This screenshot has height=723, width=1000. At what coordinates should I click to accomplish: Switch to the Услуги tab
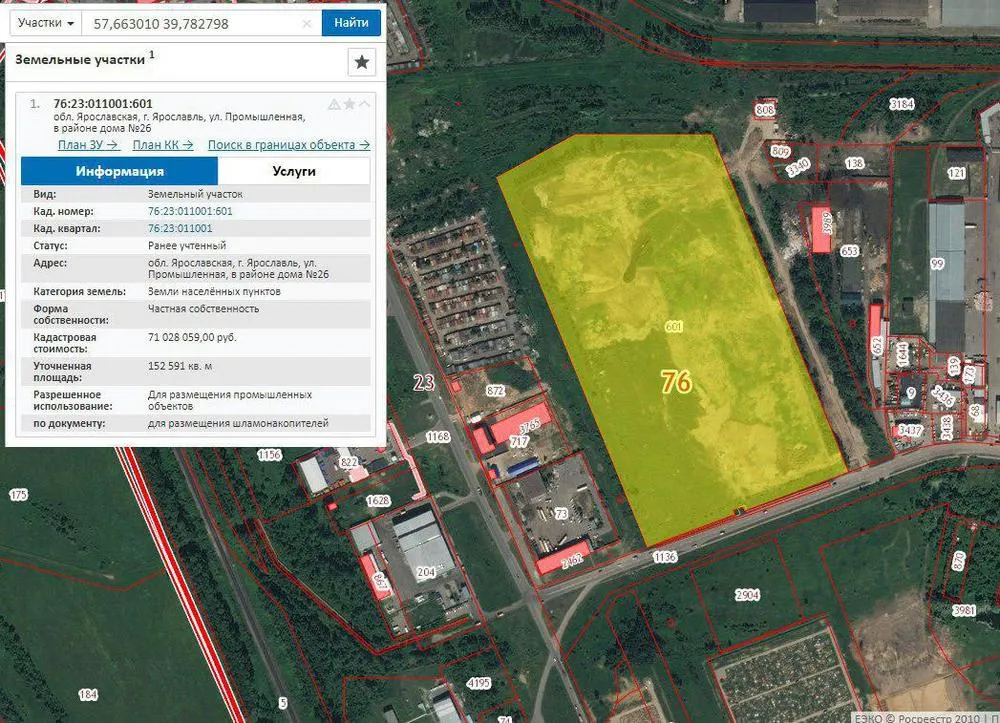tap(294, 171)
